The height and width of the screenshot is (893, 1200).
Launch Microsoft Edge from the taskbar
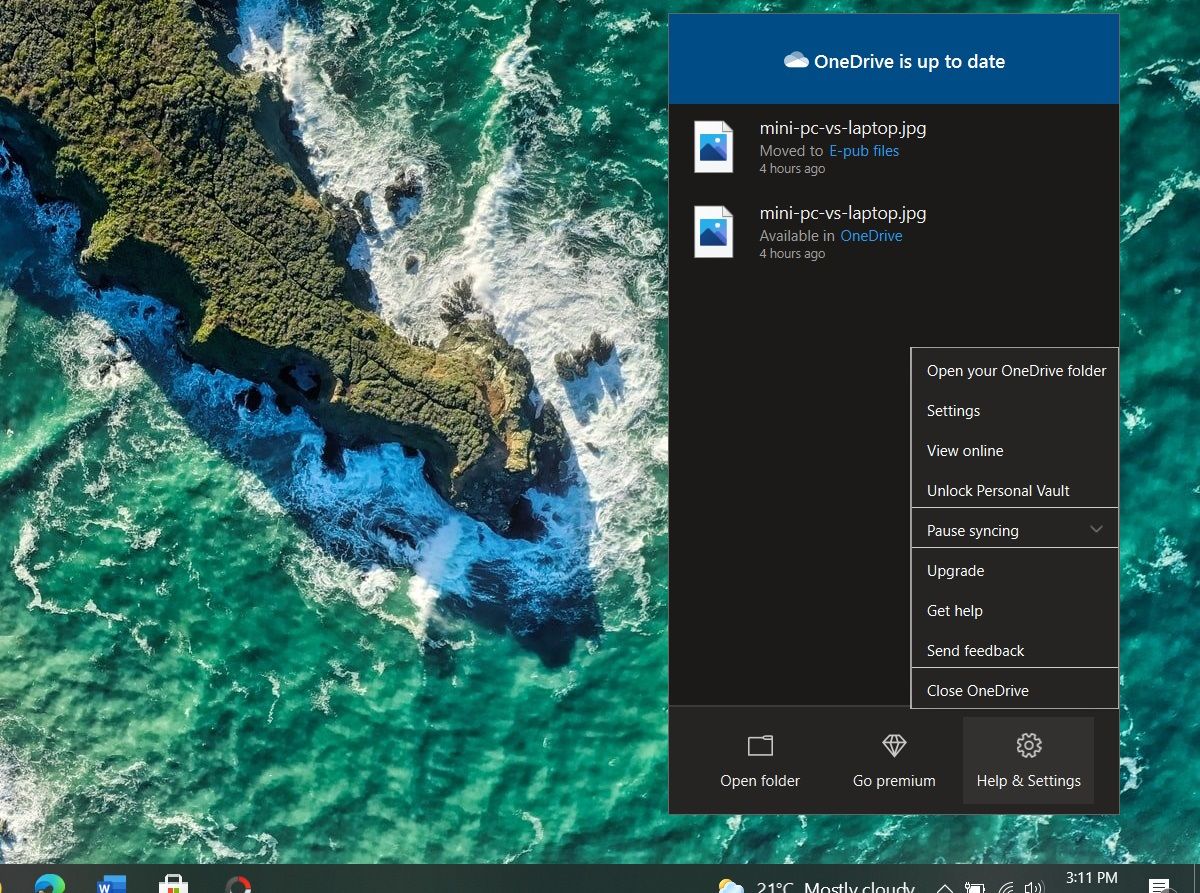point(49,884)
